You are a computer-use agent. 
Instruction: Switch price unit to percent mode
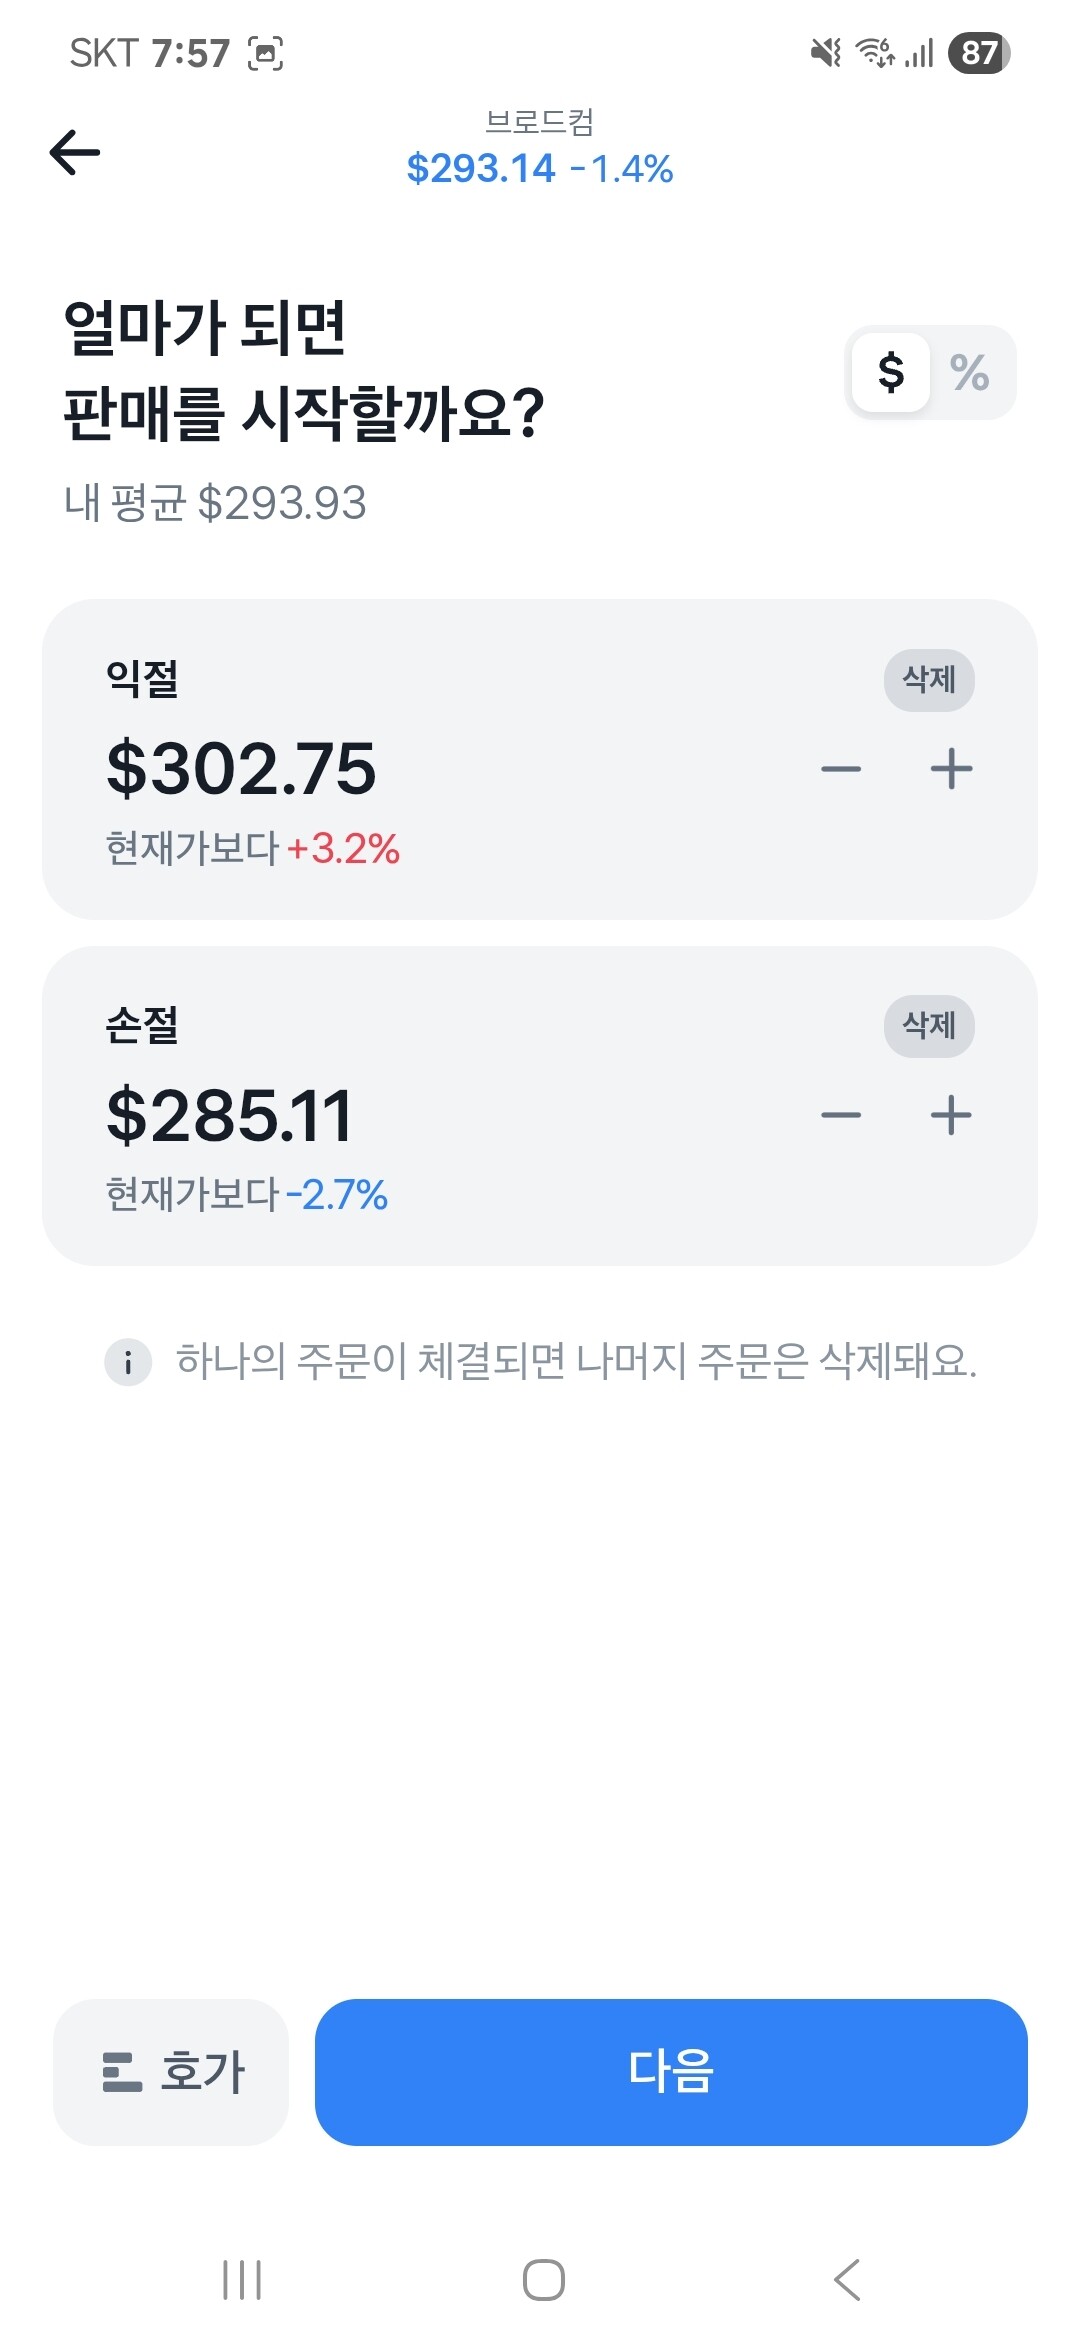coord(969,372)
